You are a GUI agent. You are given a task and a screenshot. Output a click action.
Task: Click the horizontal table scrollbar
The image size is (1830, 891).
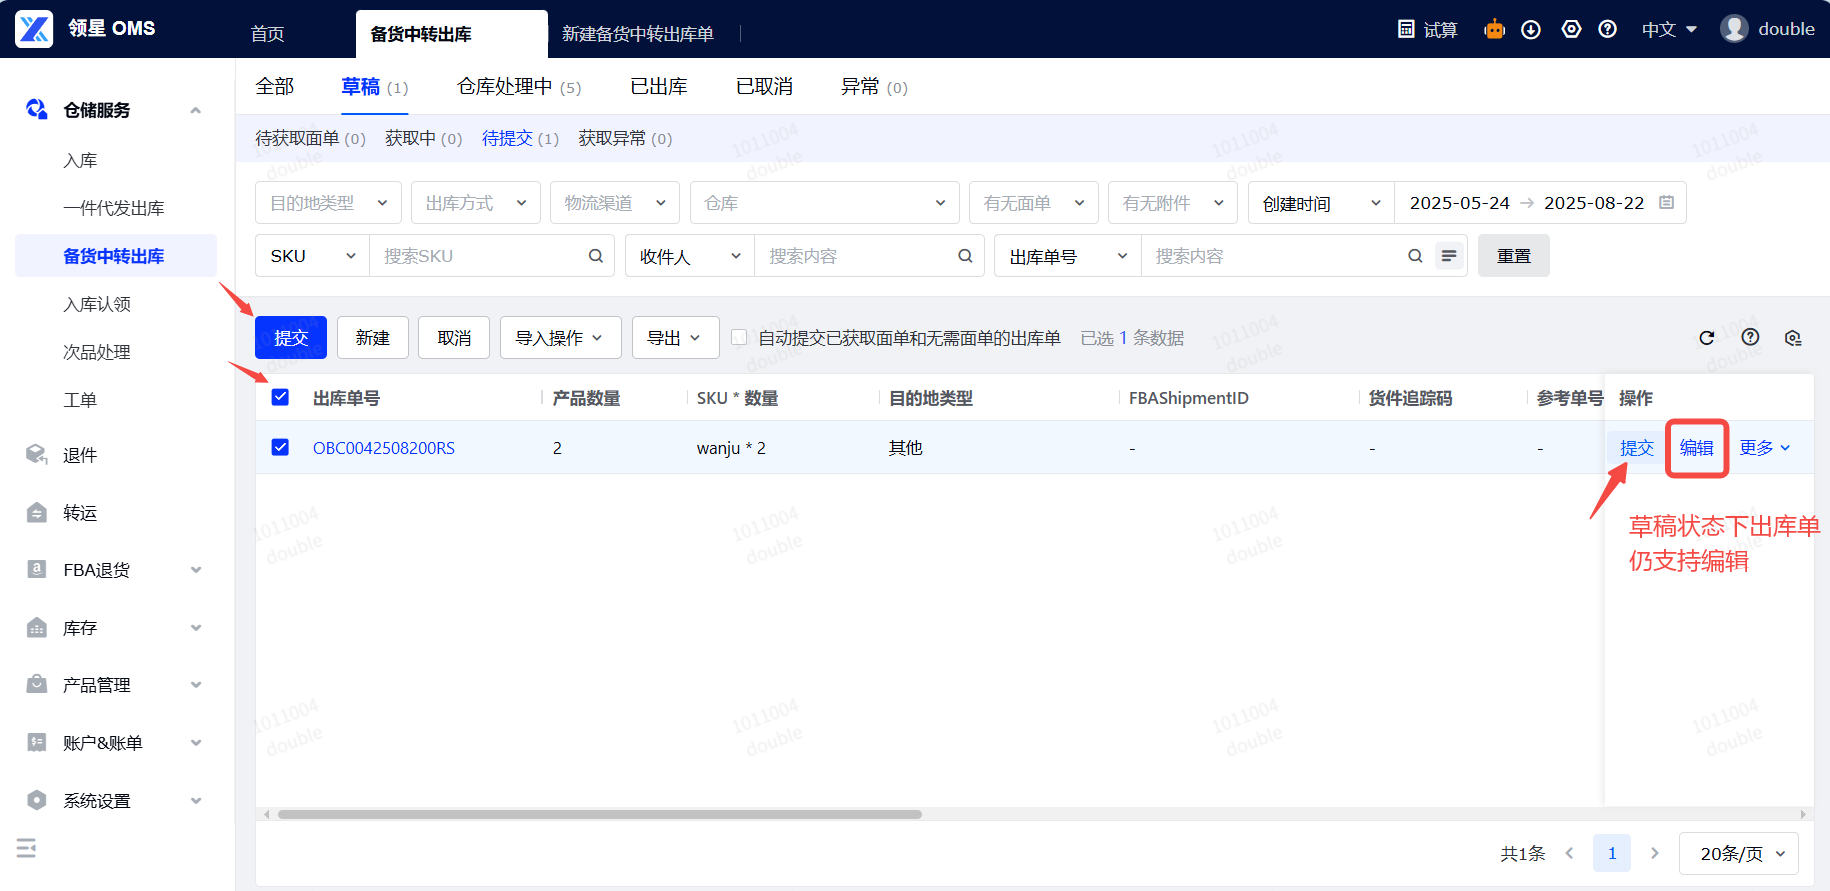pyautogui.click(x=600, y=814)
